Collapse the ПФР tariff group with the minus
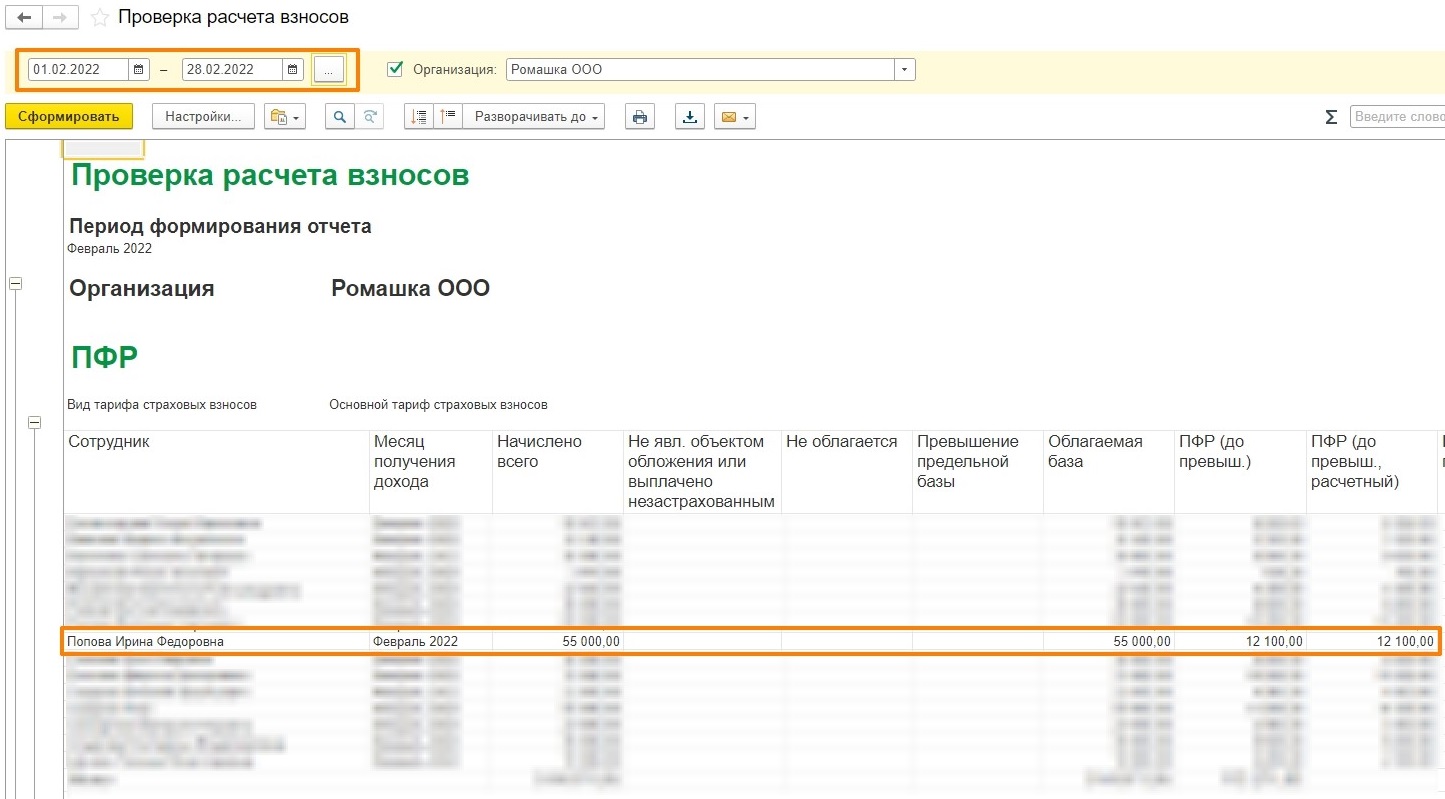Viewport: 1445px width, 799px height. pos(35,423)
